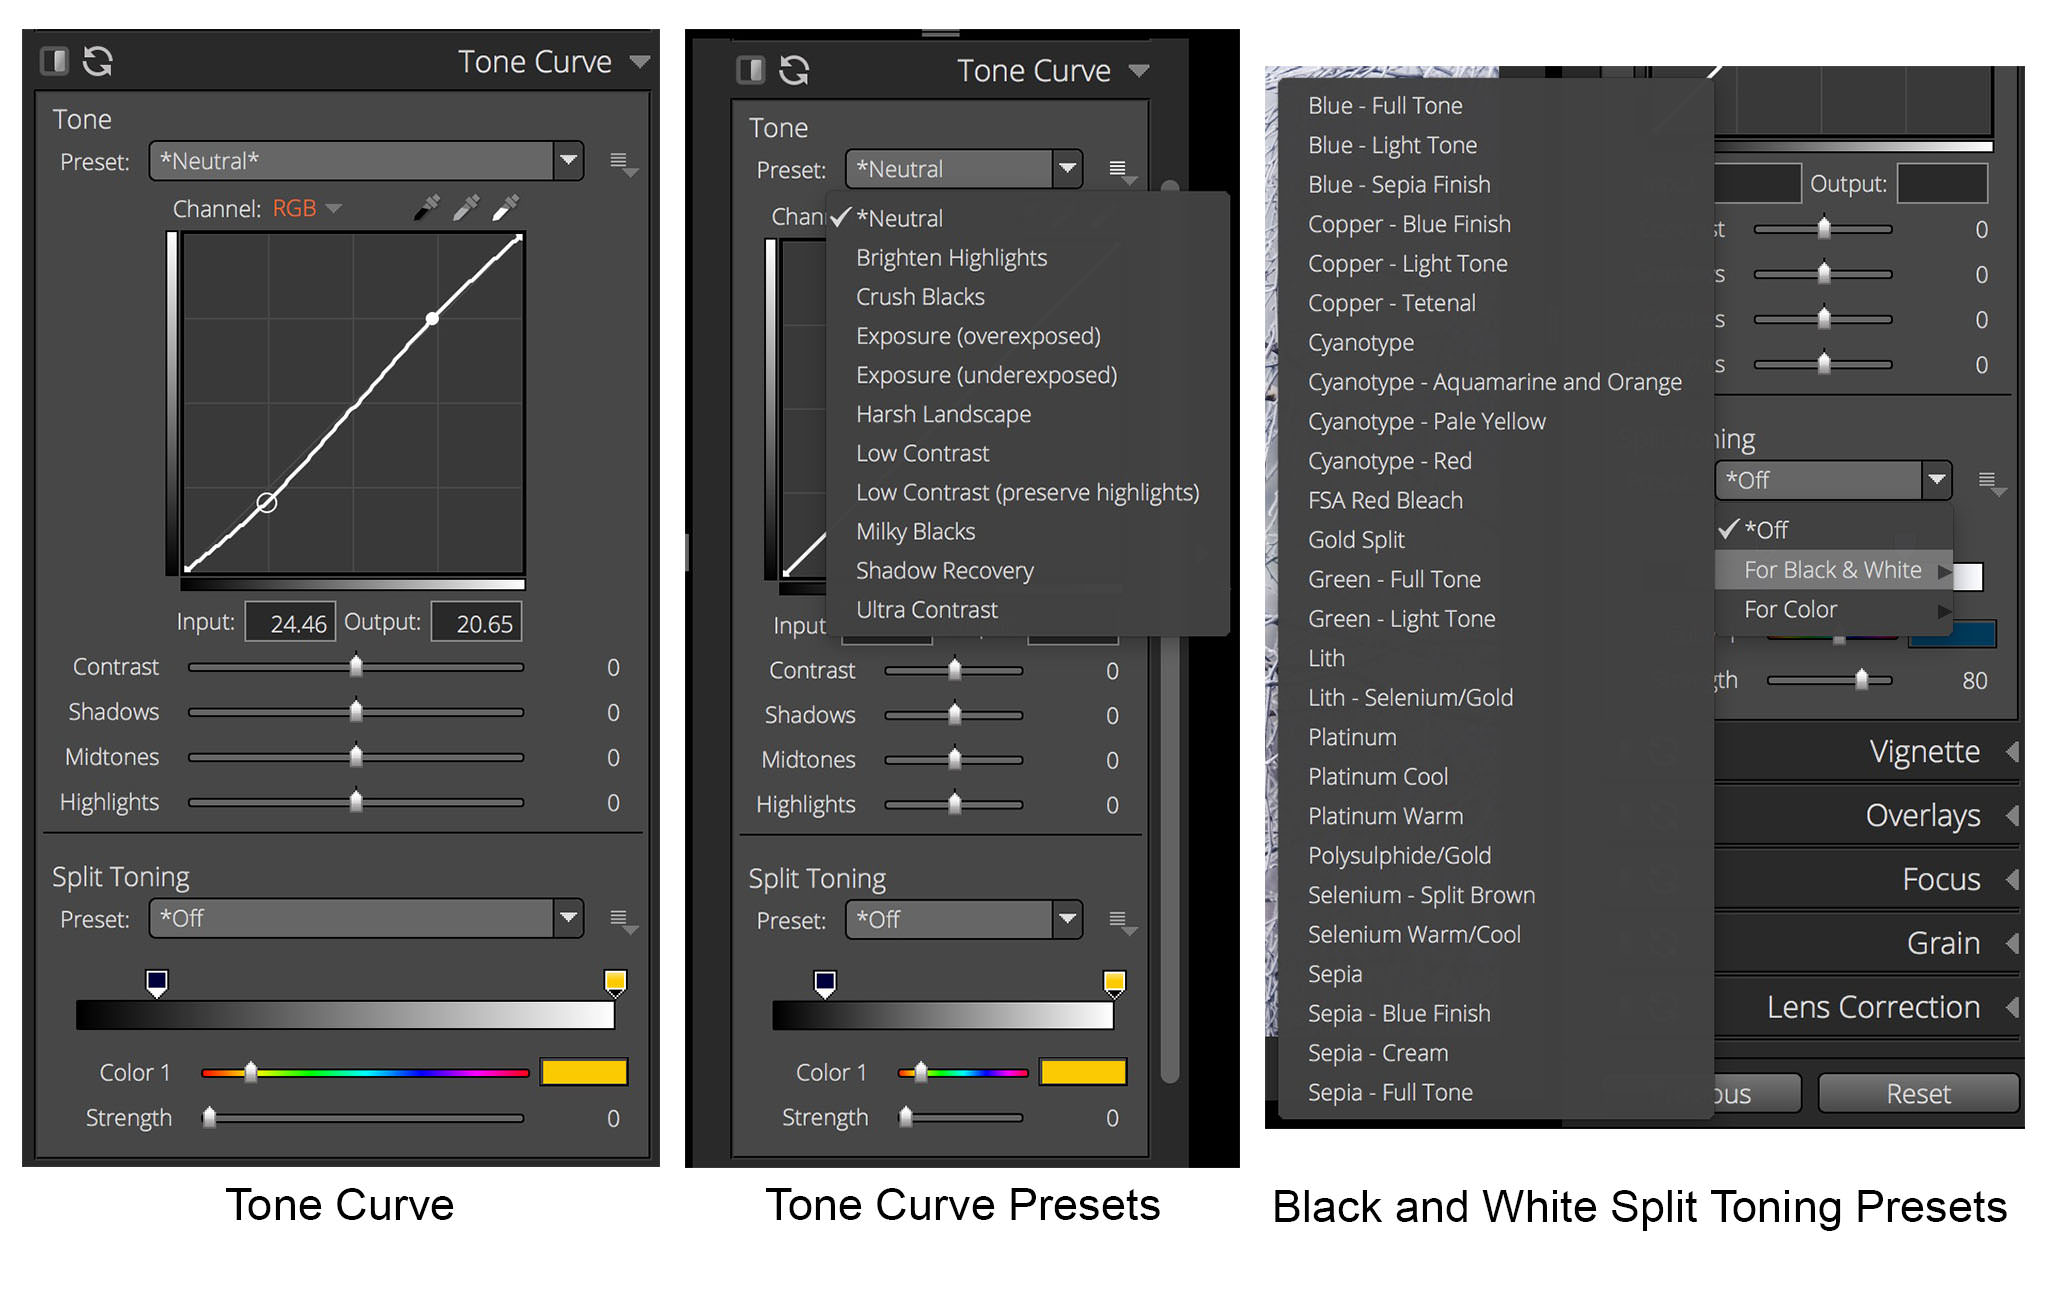Click middle Tone Curve panel reset icon
This screenshot has width=2048, height=1295.
(x=794, y=70)
